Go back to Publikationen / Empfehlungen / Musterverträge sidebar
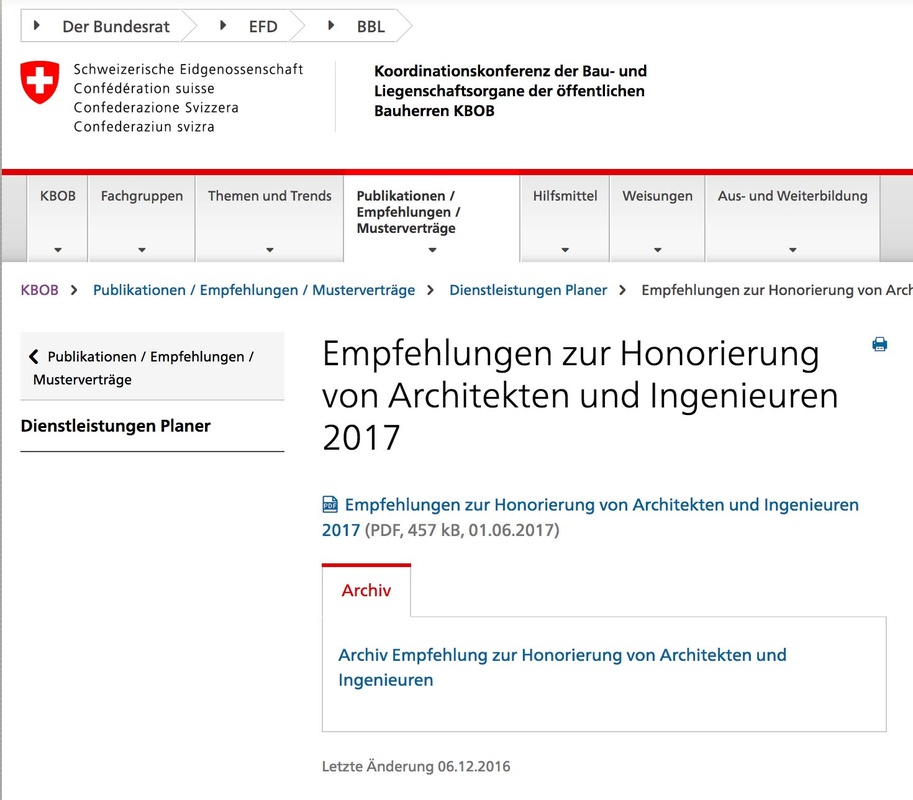The image size is (913, 800). click(152, 366)
